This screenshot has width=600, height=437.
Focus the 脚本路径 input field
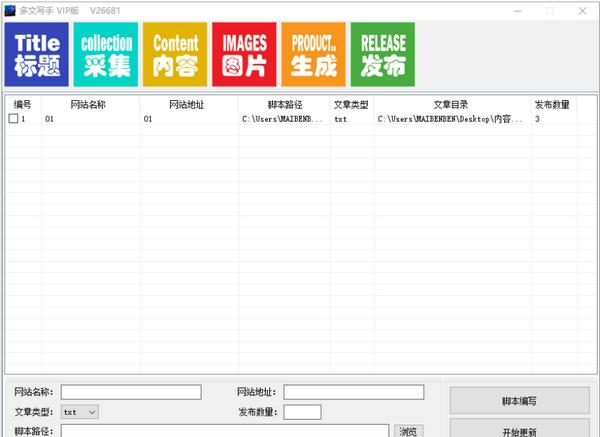pos(225,431)
